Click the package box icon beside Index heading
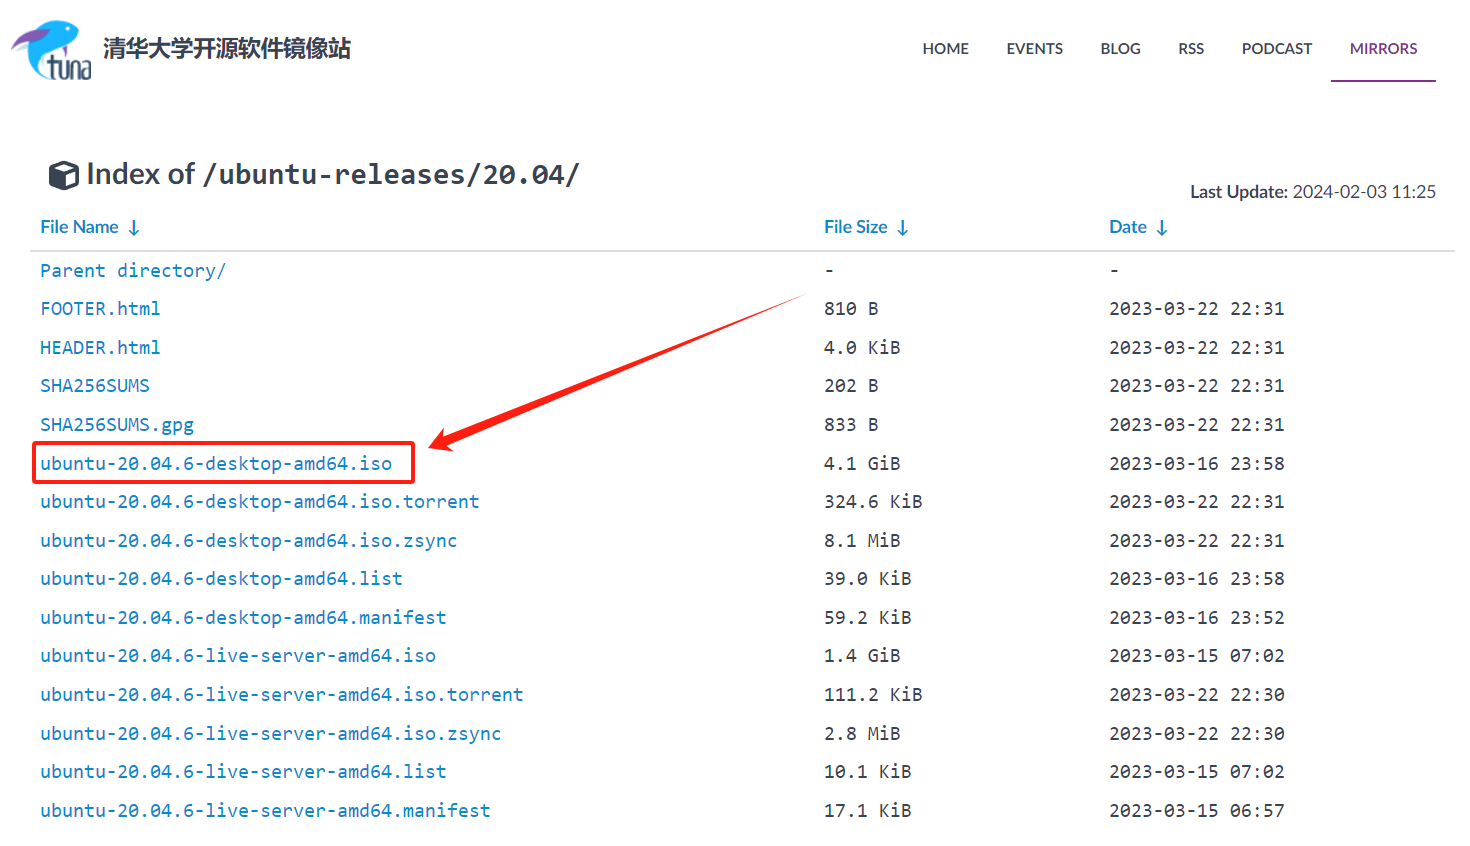 coord(62,173)
